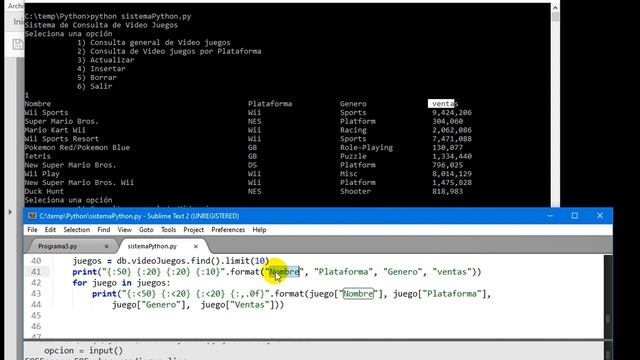The image size is (640, 360).
Task: Click the "Mario Kart Wii" row in console
Action: click(x=55, y=130)
